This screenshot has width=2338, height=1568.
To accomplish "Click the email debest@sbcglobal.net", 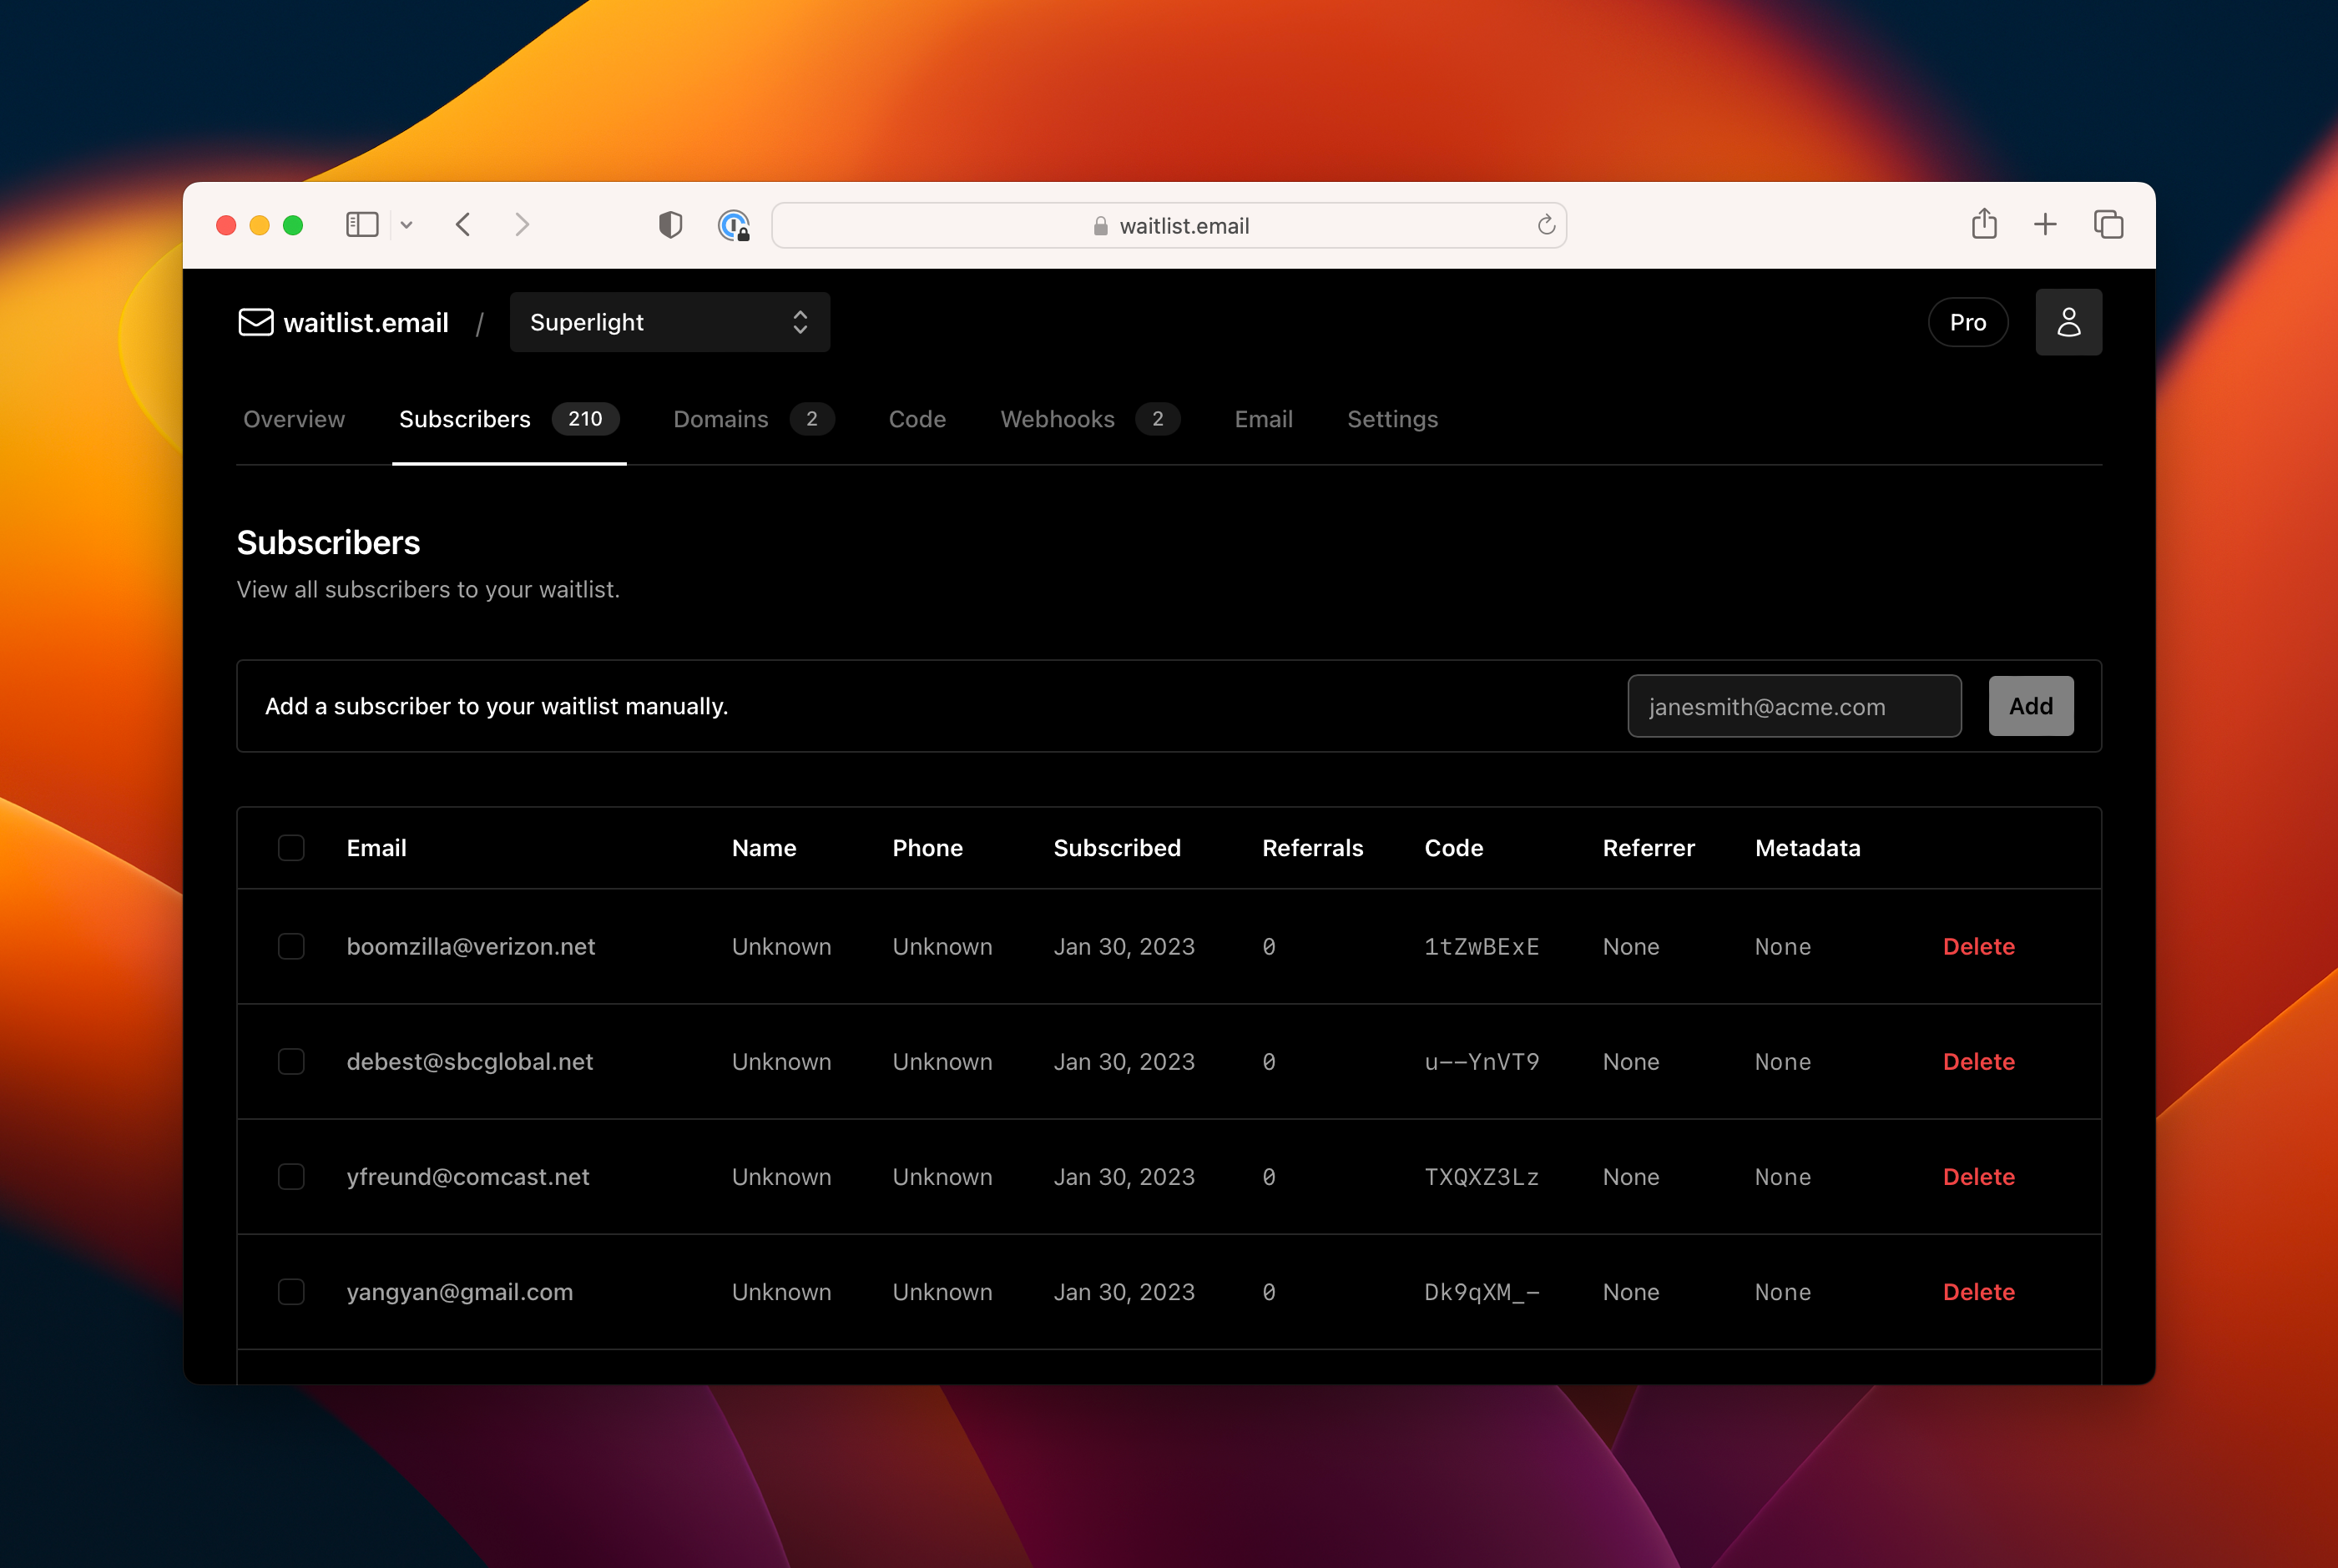I will click(470, 1061).
